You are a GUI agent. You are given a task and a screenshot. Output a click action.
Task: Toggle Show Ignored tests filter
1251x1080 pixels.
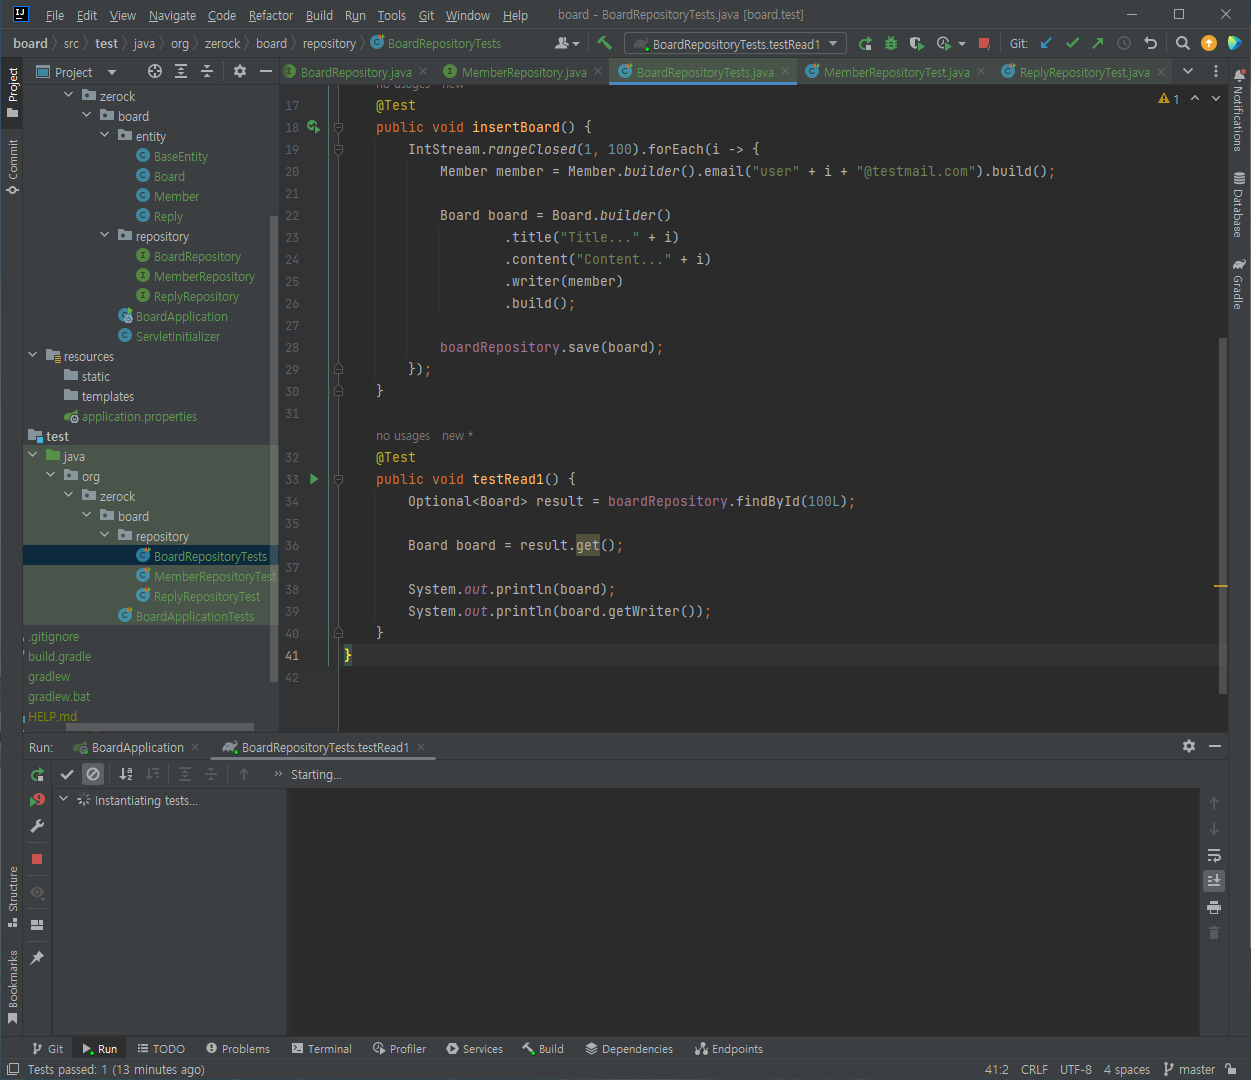93,774
